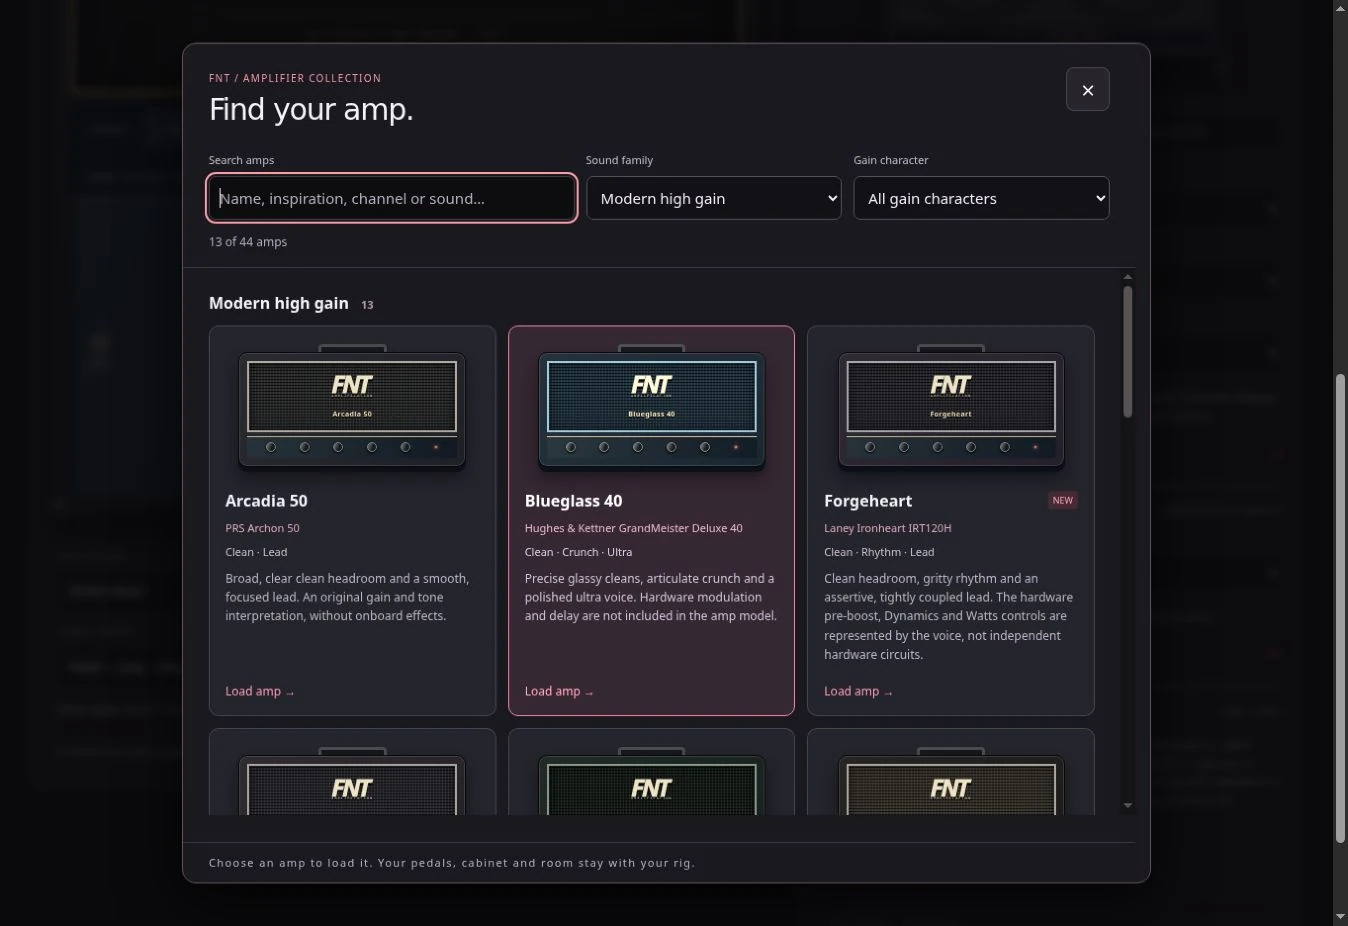Click the amp list scroll-down arrow
Viewport: 1348px width, 926px height.
(1127, 805)
